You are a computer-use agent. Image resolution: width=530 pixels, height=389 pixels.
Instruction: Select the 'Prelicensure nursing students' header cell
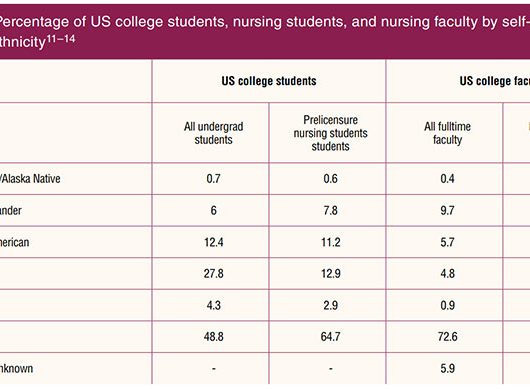coord(330,133)
